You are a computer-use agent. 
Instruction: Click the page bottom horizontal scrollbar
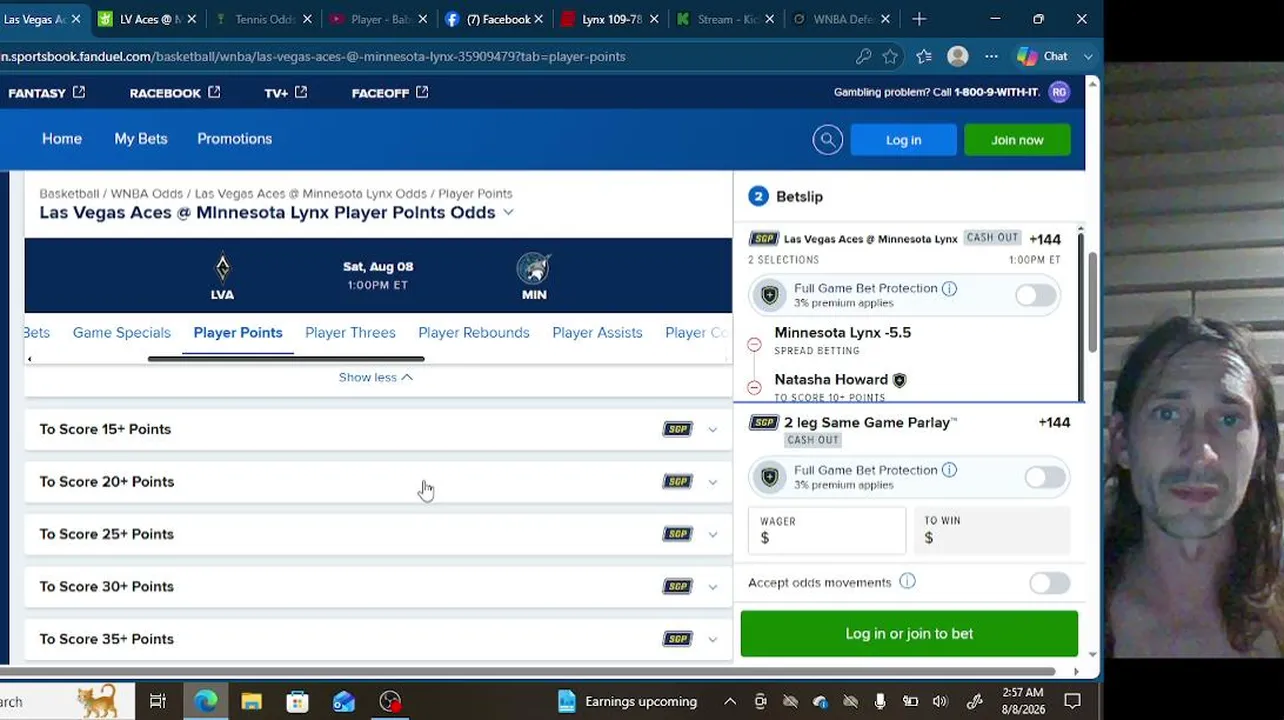click(x=530, y=671)
